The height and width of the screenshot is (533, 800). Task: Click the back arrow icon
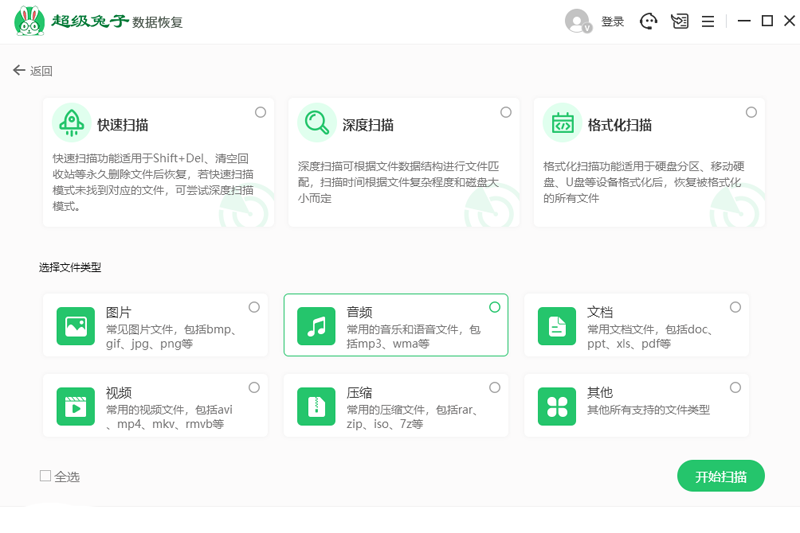(x=19, y=70)
